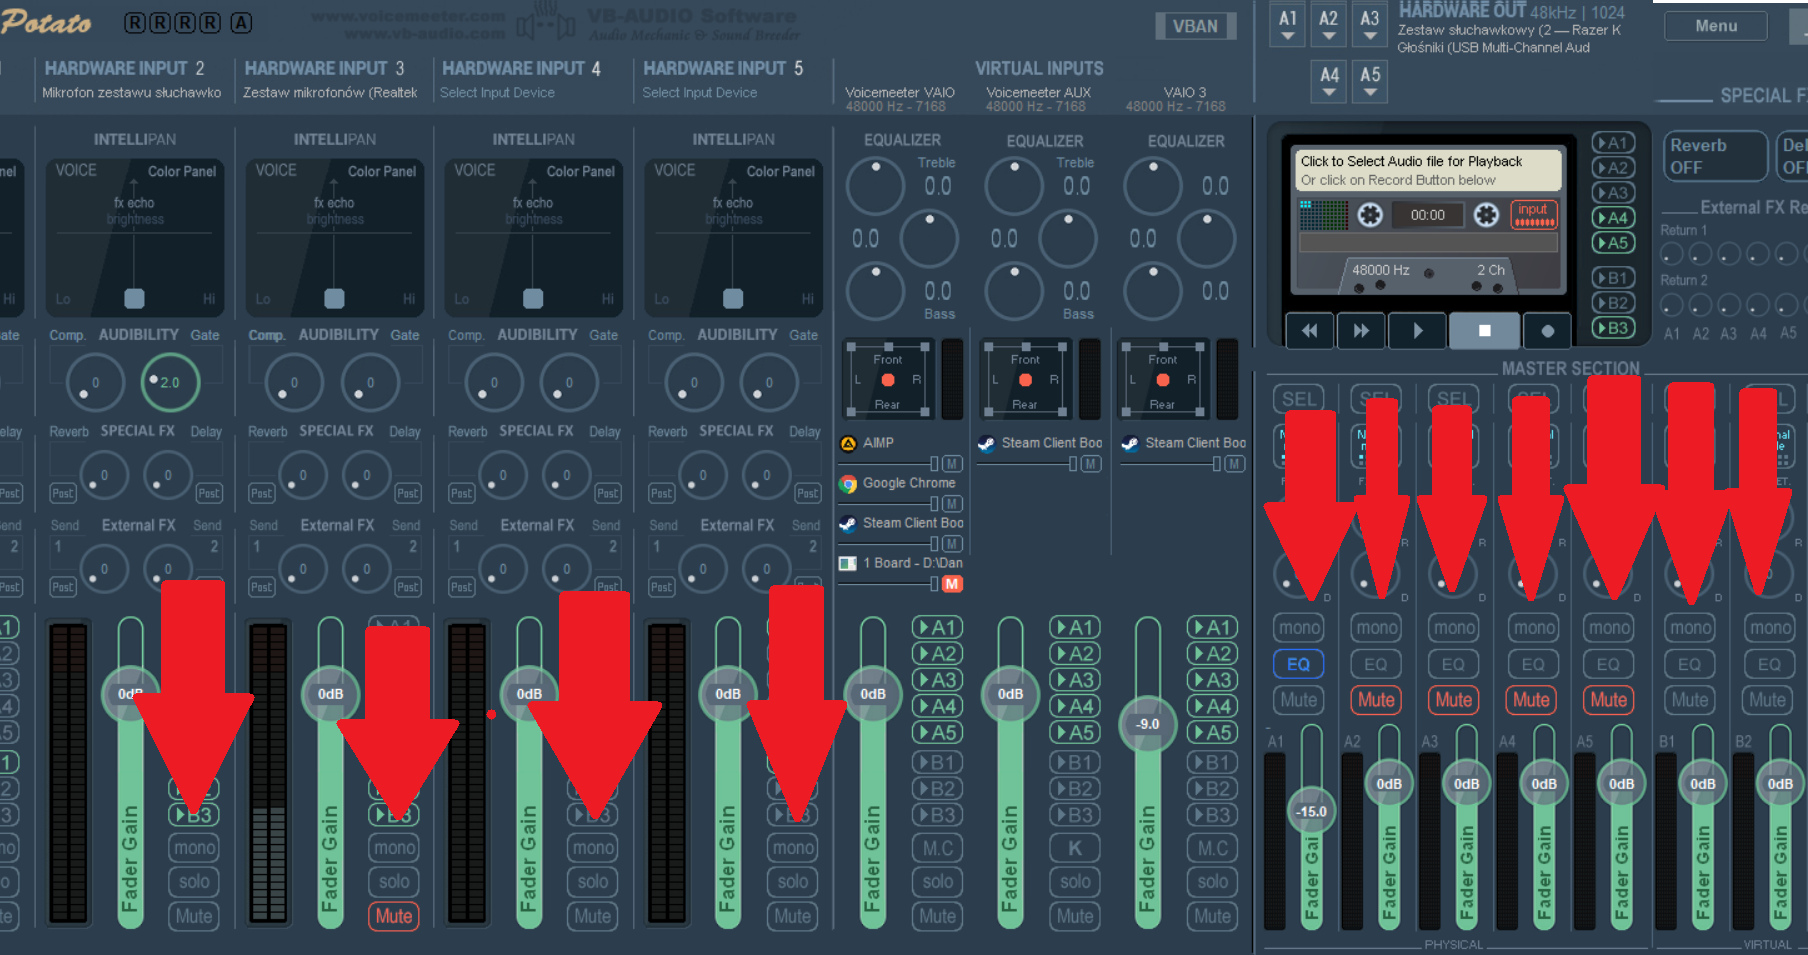Viewport: 1808px width, 955px height.
Task: Route the cassette recorder to B1
Action: click(1612, 278)
